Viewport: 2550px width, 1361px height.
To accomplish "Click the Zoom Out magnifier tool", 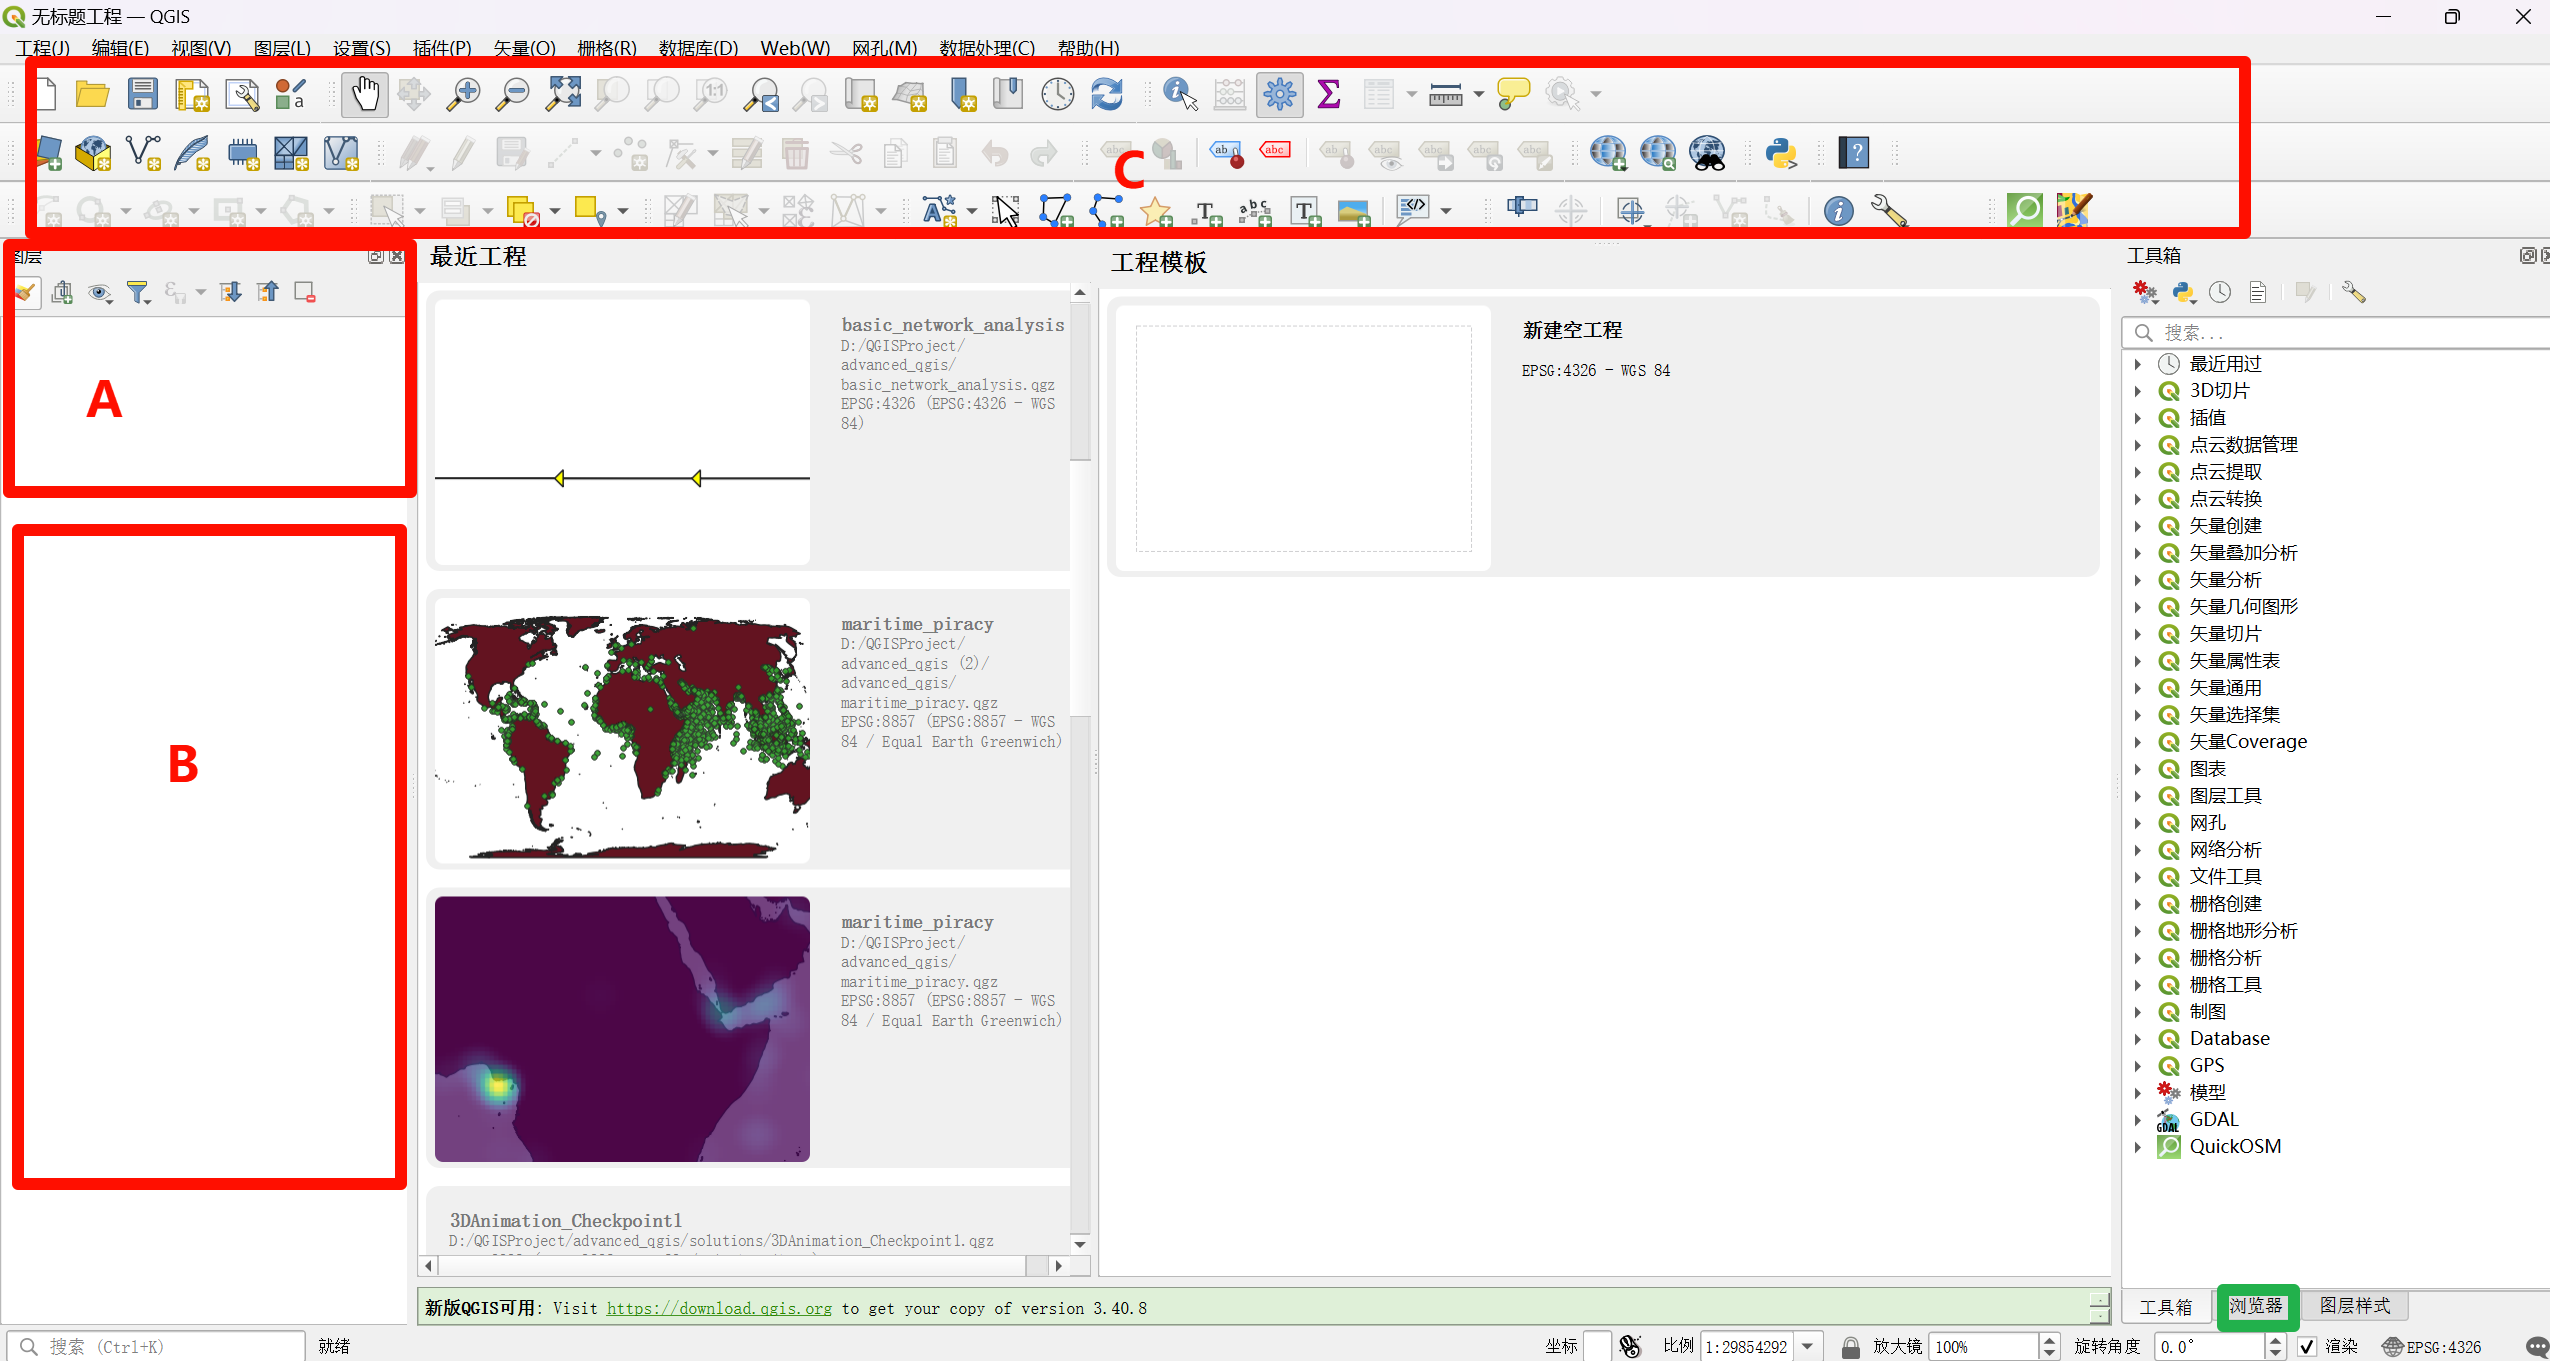I will tap(513, 94).
